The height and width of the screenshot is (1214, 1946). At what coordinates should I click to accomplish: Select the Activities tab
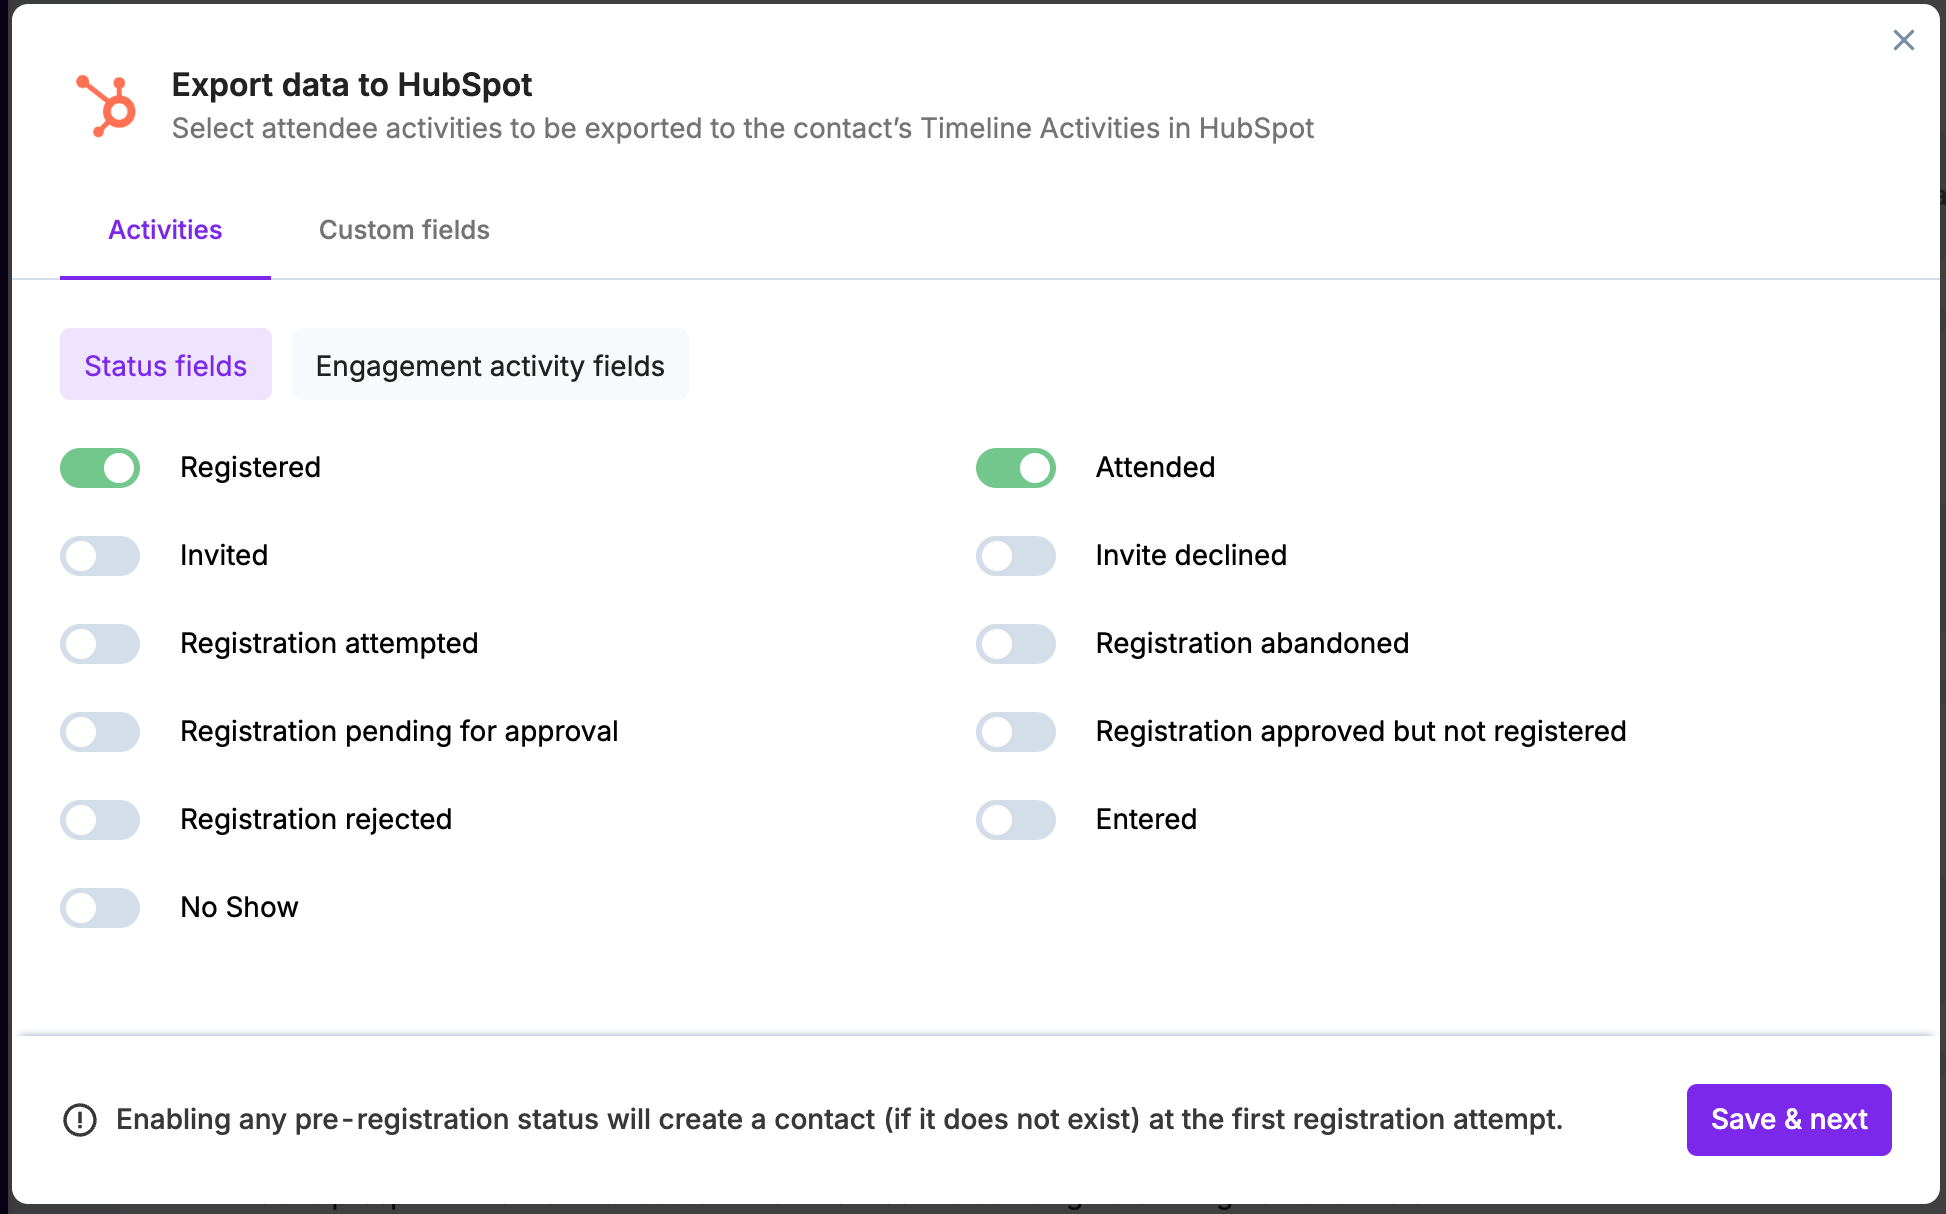click(165, 230)
